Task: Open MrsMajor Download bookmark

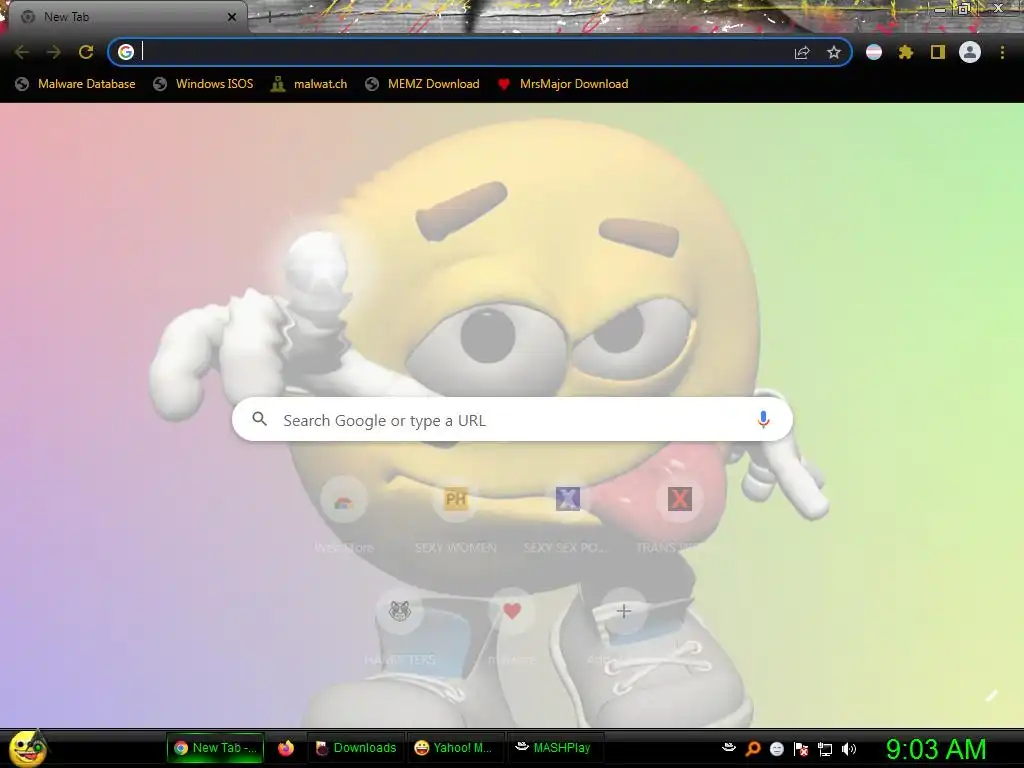Action: [x=563, y=84]
